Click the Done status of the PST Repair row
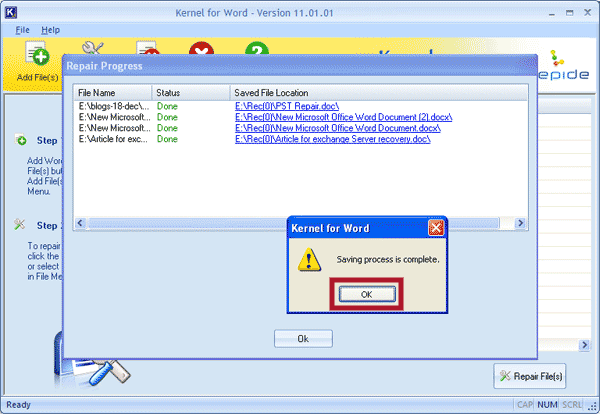Viewport: 600px width, 414px height. click(x=167, y=106)
